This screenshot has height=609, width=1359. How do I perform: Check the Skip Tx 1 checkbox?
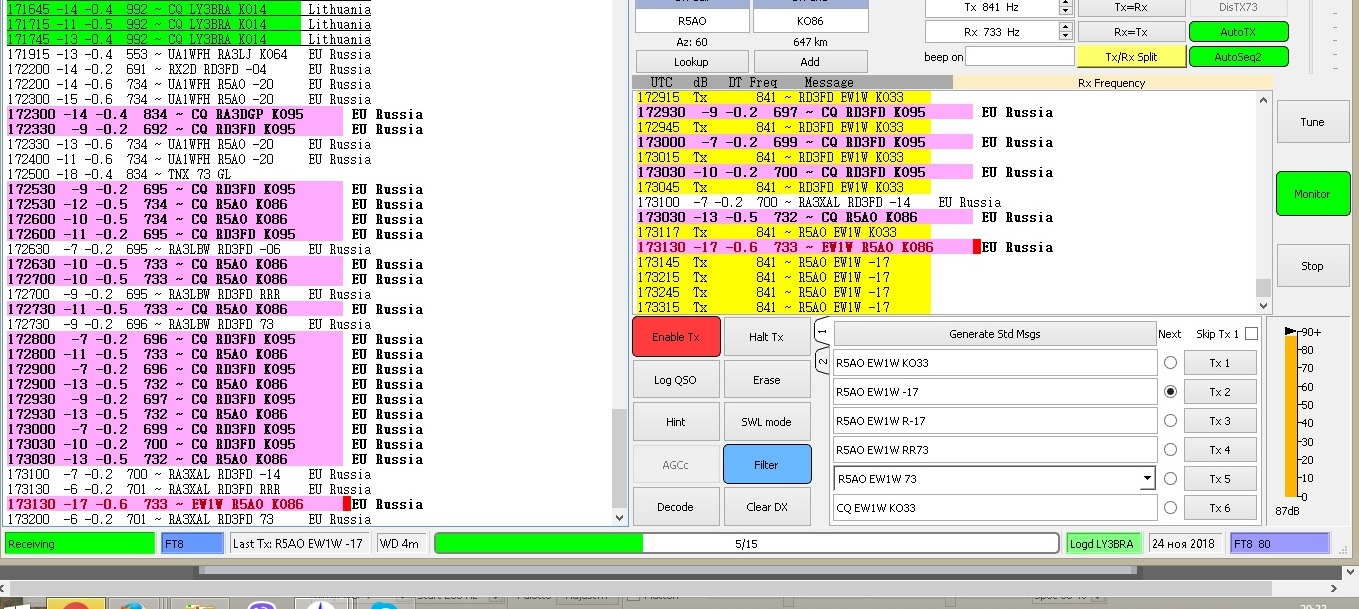click(1251, 334)
